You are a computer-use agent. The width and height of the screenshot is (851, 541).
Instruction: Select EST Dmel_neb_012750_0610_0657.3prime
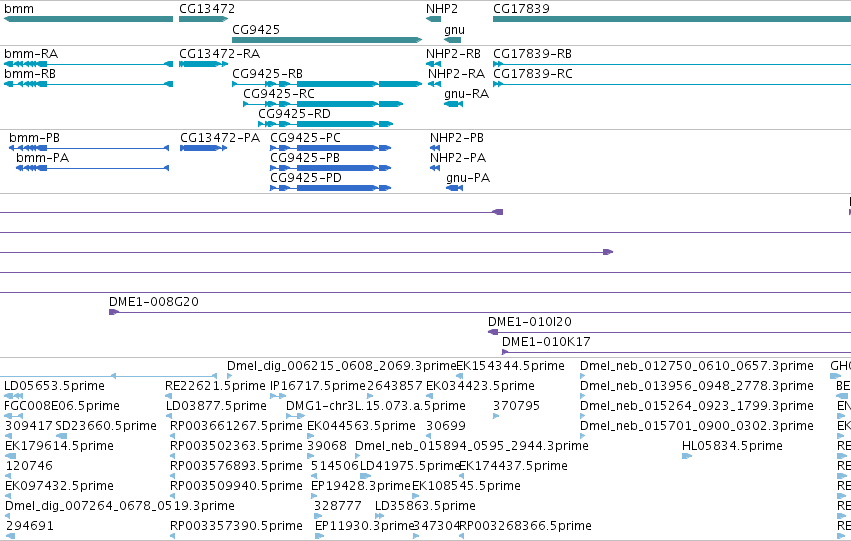583,376
